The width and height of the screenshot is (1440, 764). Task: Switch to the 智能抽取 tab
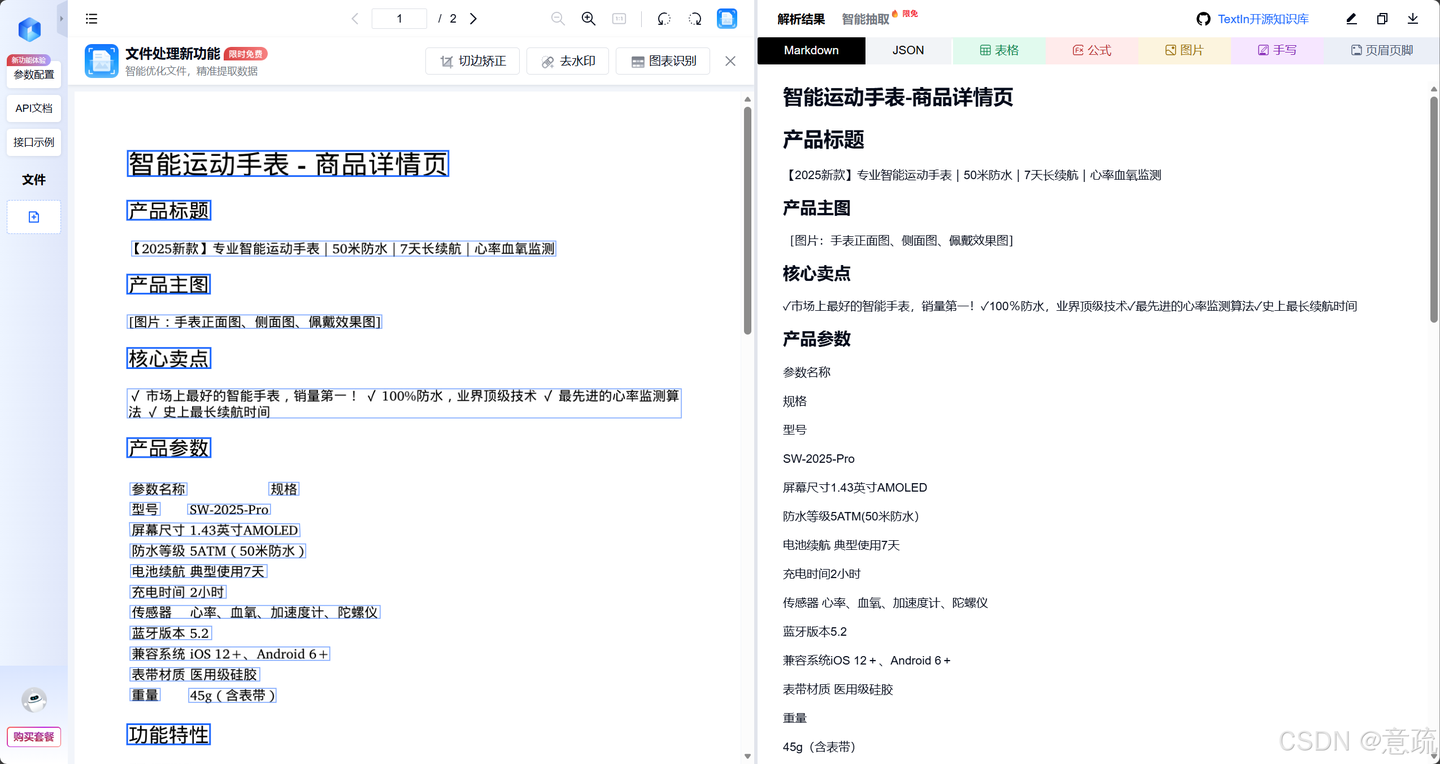pos(866,19)
